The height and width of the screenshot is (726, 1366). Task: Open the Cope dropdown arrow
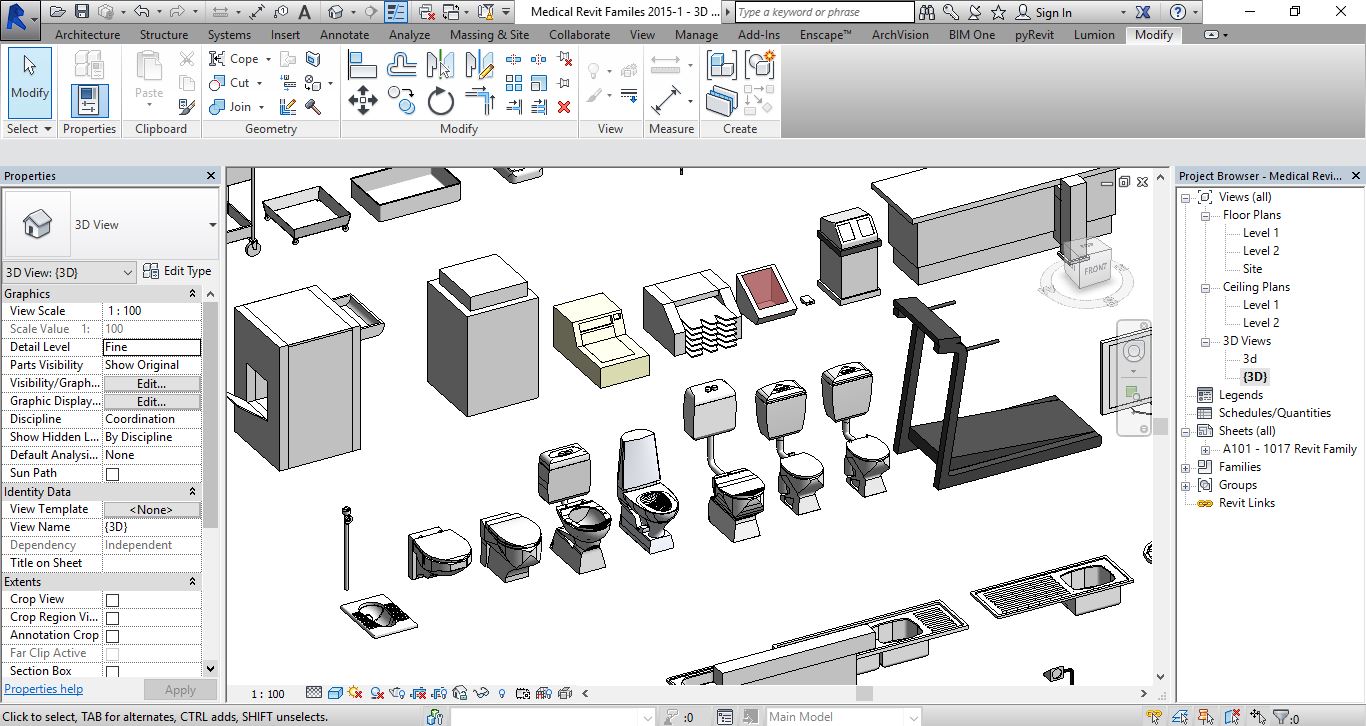tap(268, 59)
